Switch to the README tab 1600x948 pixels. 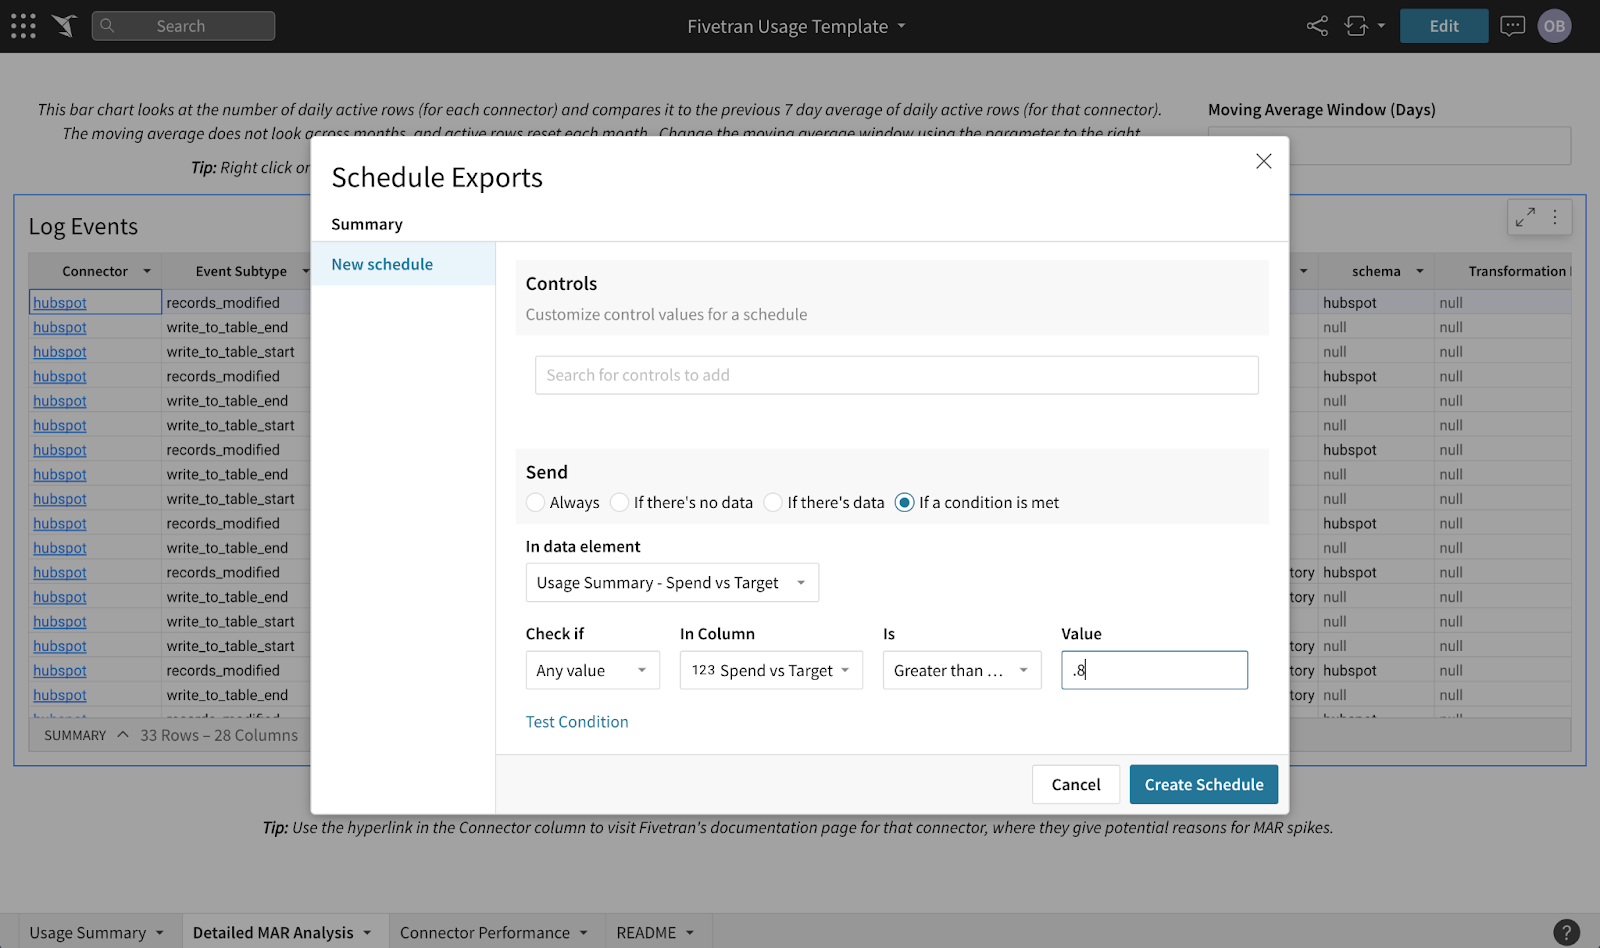(648, 932)
